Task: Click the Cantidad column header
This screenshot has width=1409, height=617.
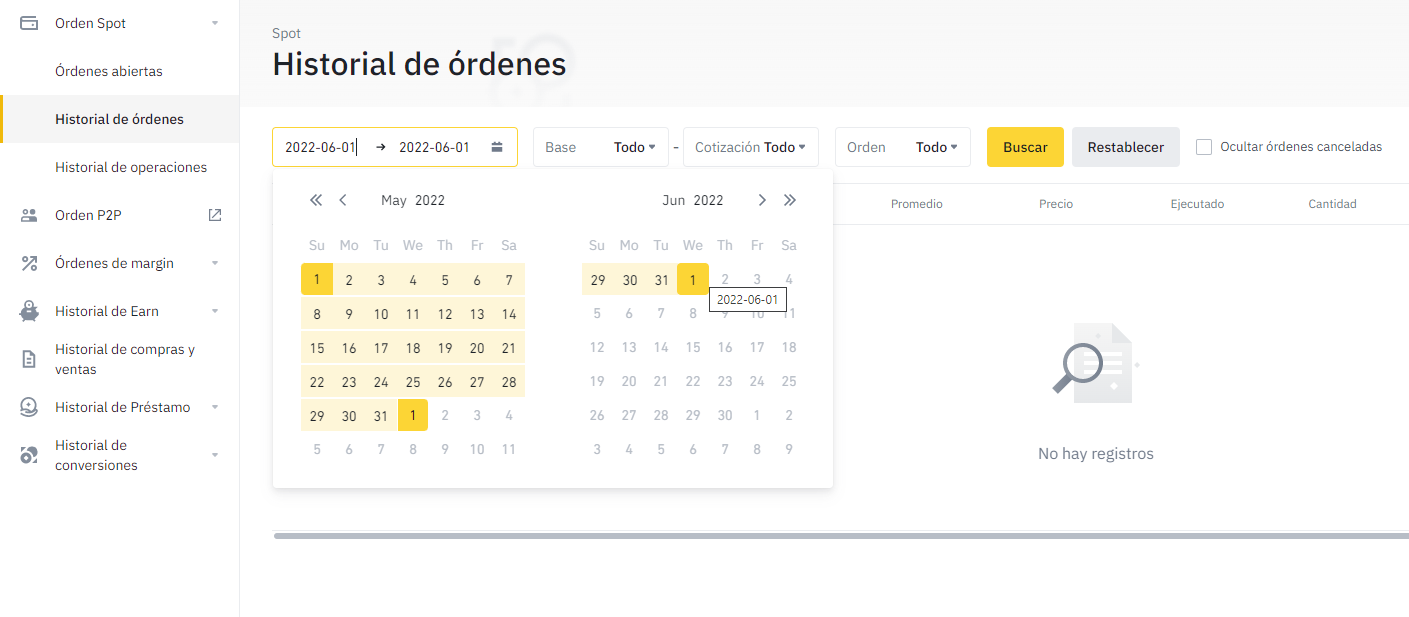Action: click(1332, 204)
